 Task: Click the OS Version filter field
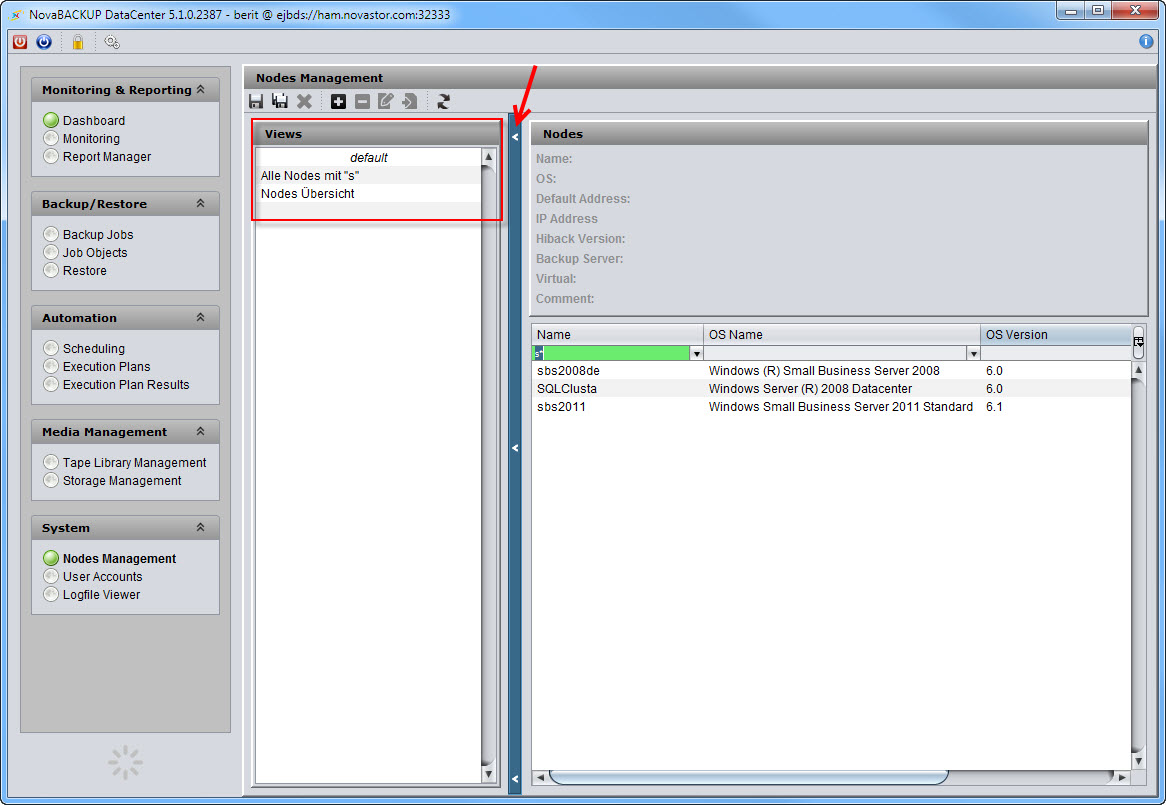pos(1056,354)
